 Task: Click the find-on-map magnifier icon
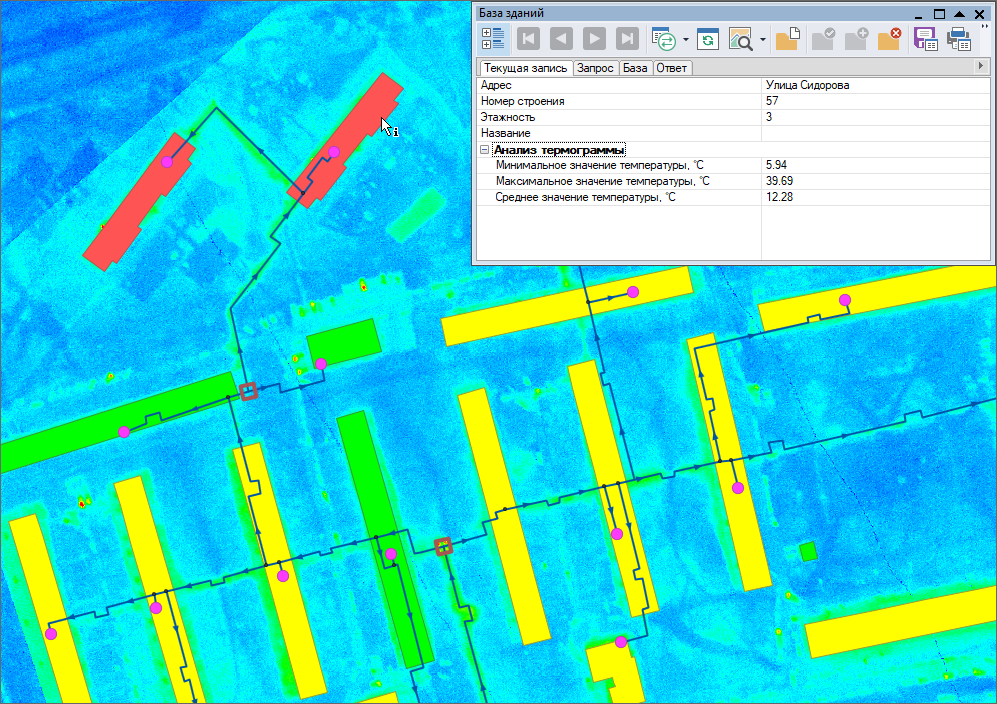(x=741, y=39)
